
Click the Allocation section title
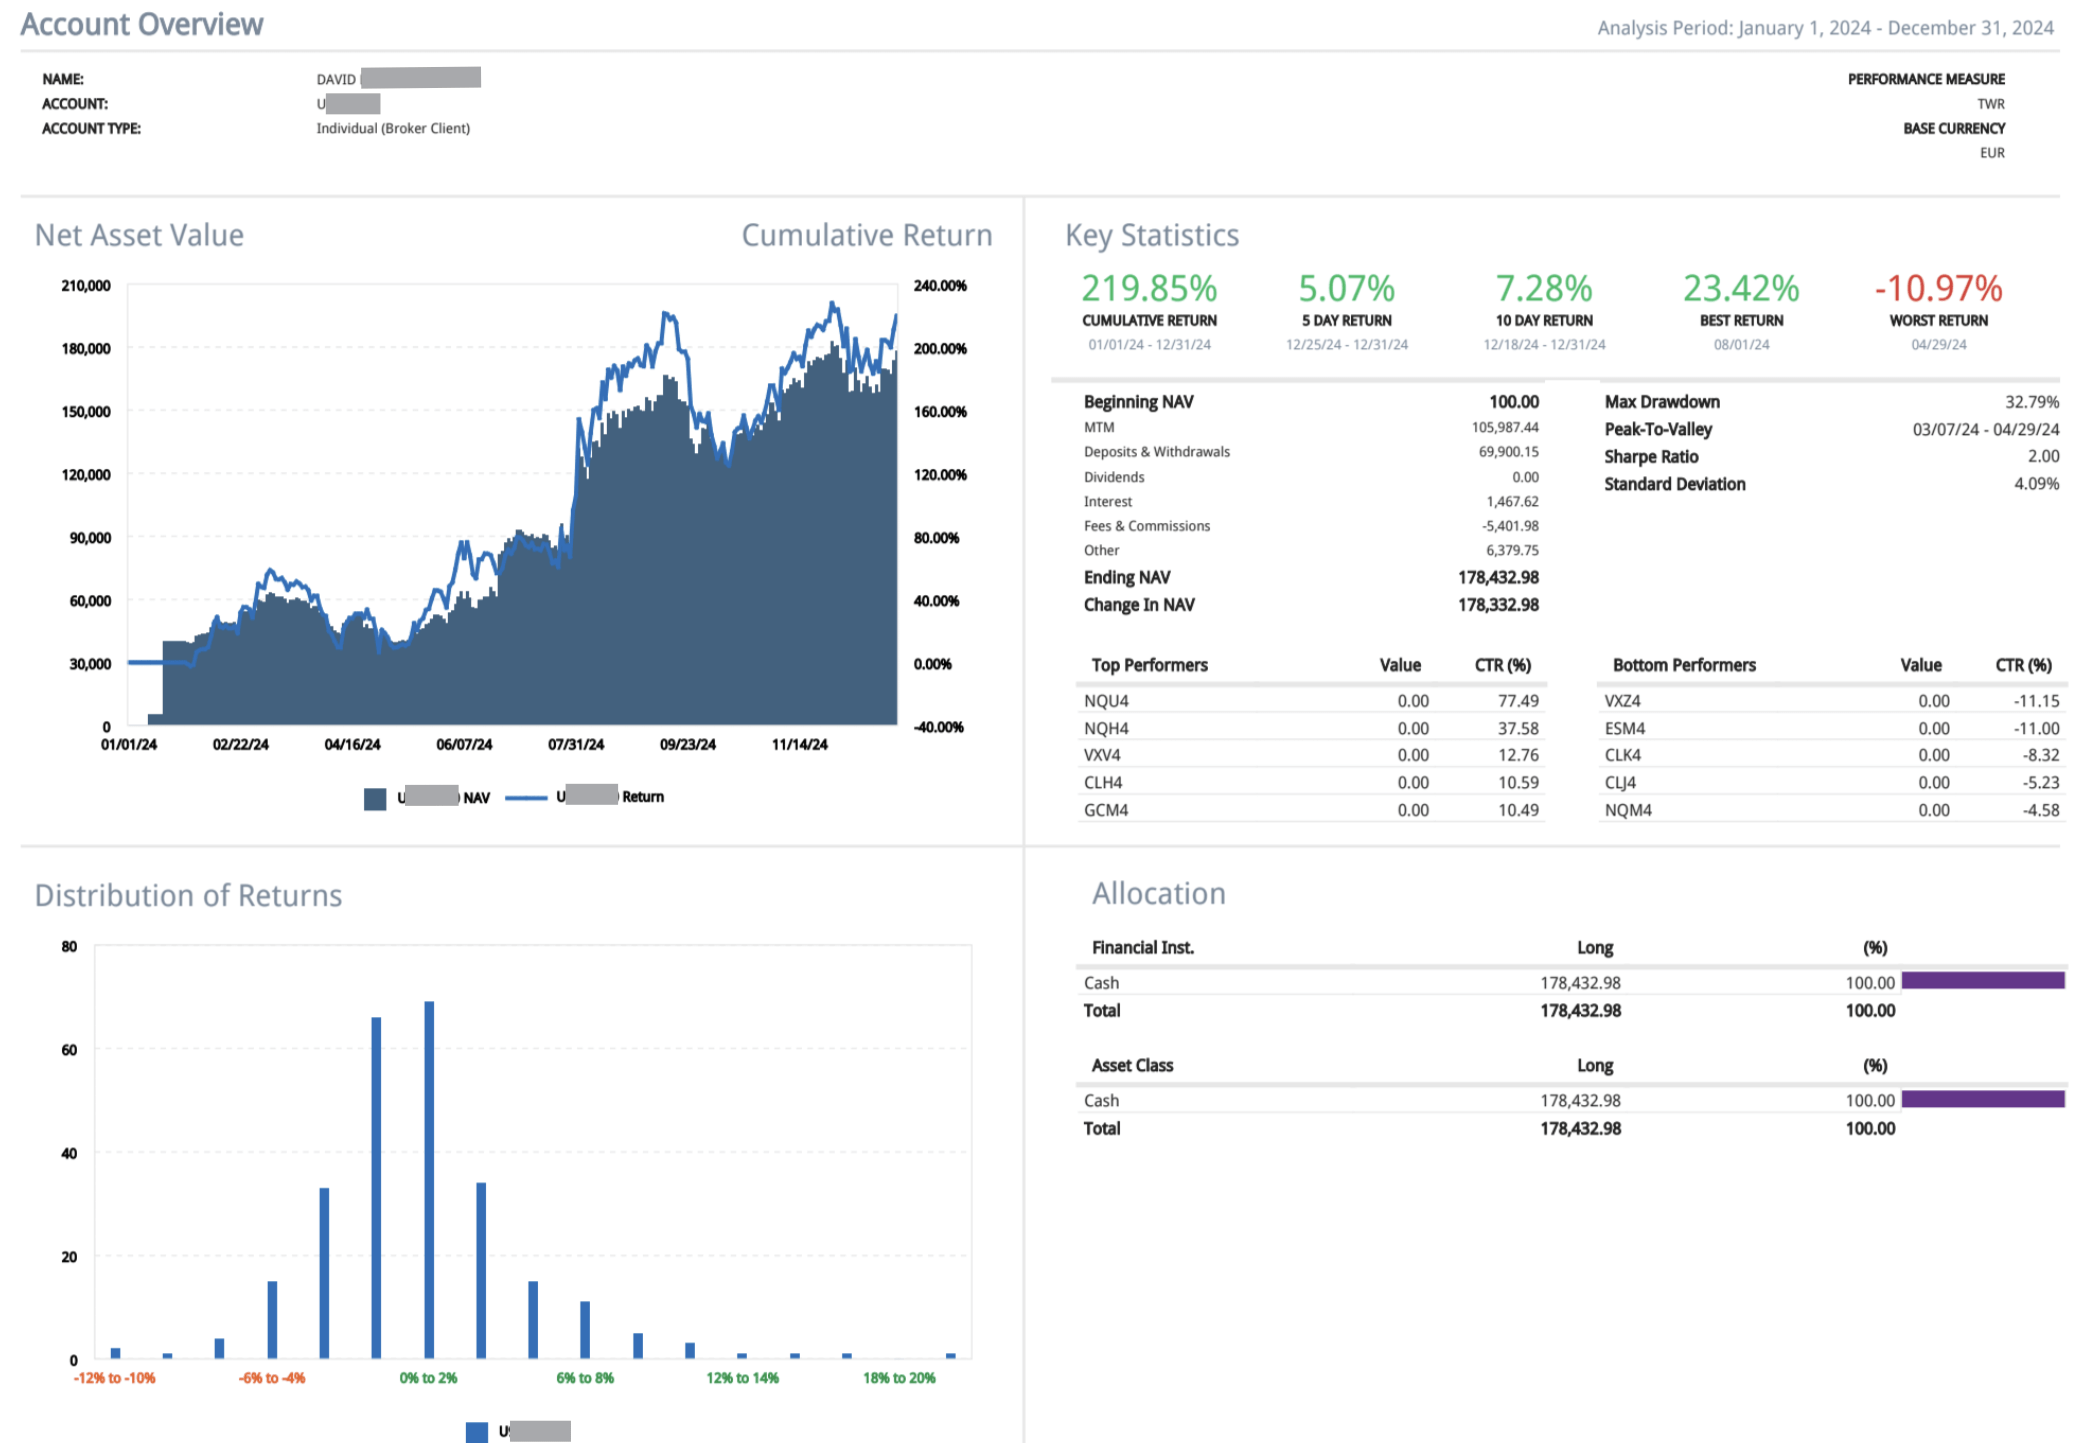(x=1158, y=893)
